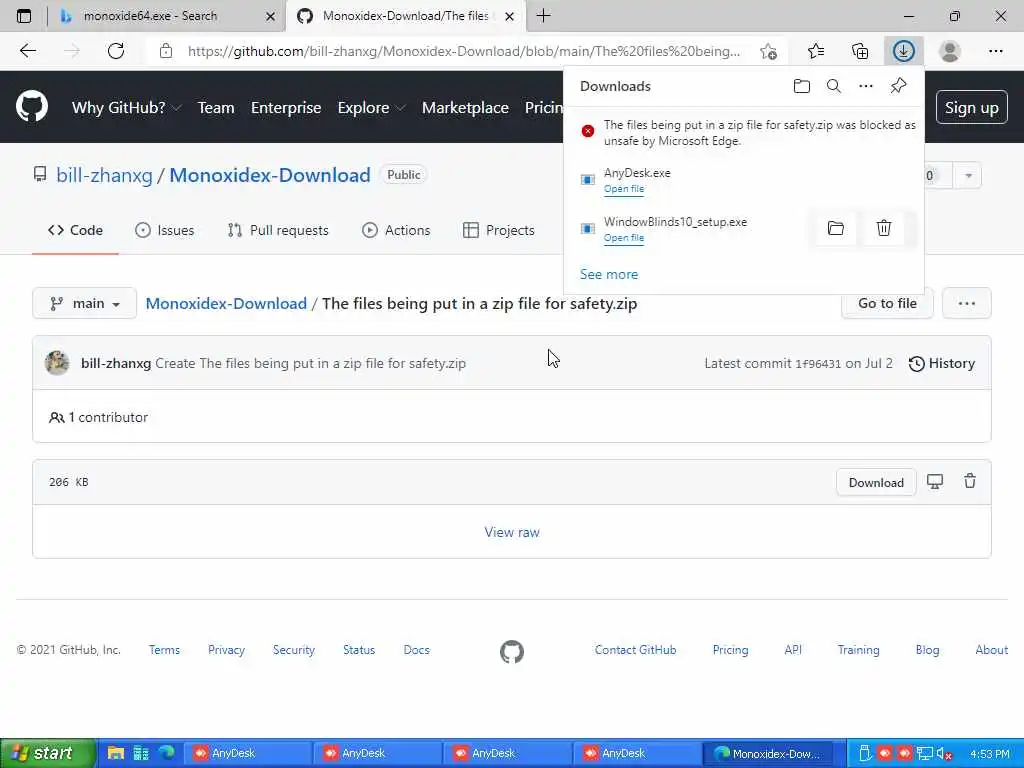Click footer GitHub logo mark
The image size is (1024, 768).
coord(512,651)
